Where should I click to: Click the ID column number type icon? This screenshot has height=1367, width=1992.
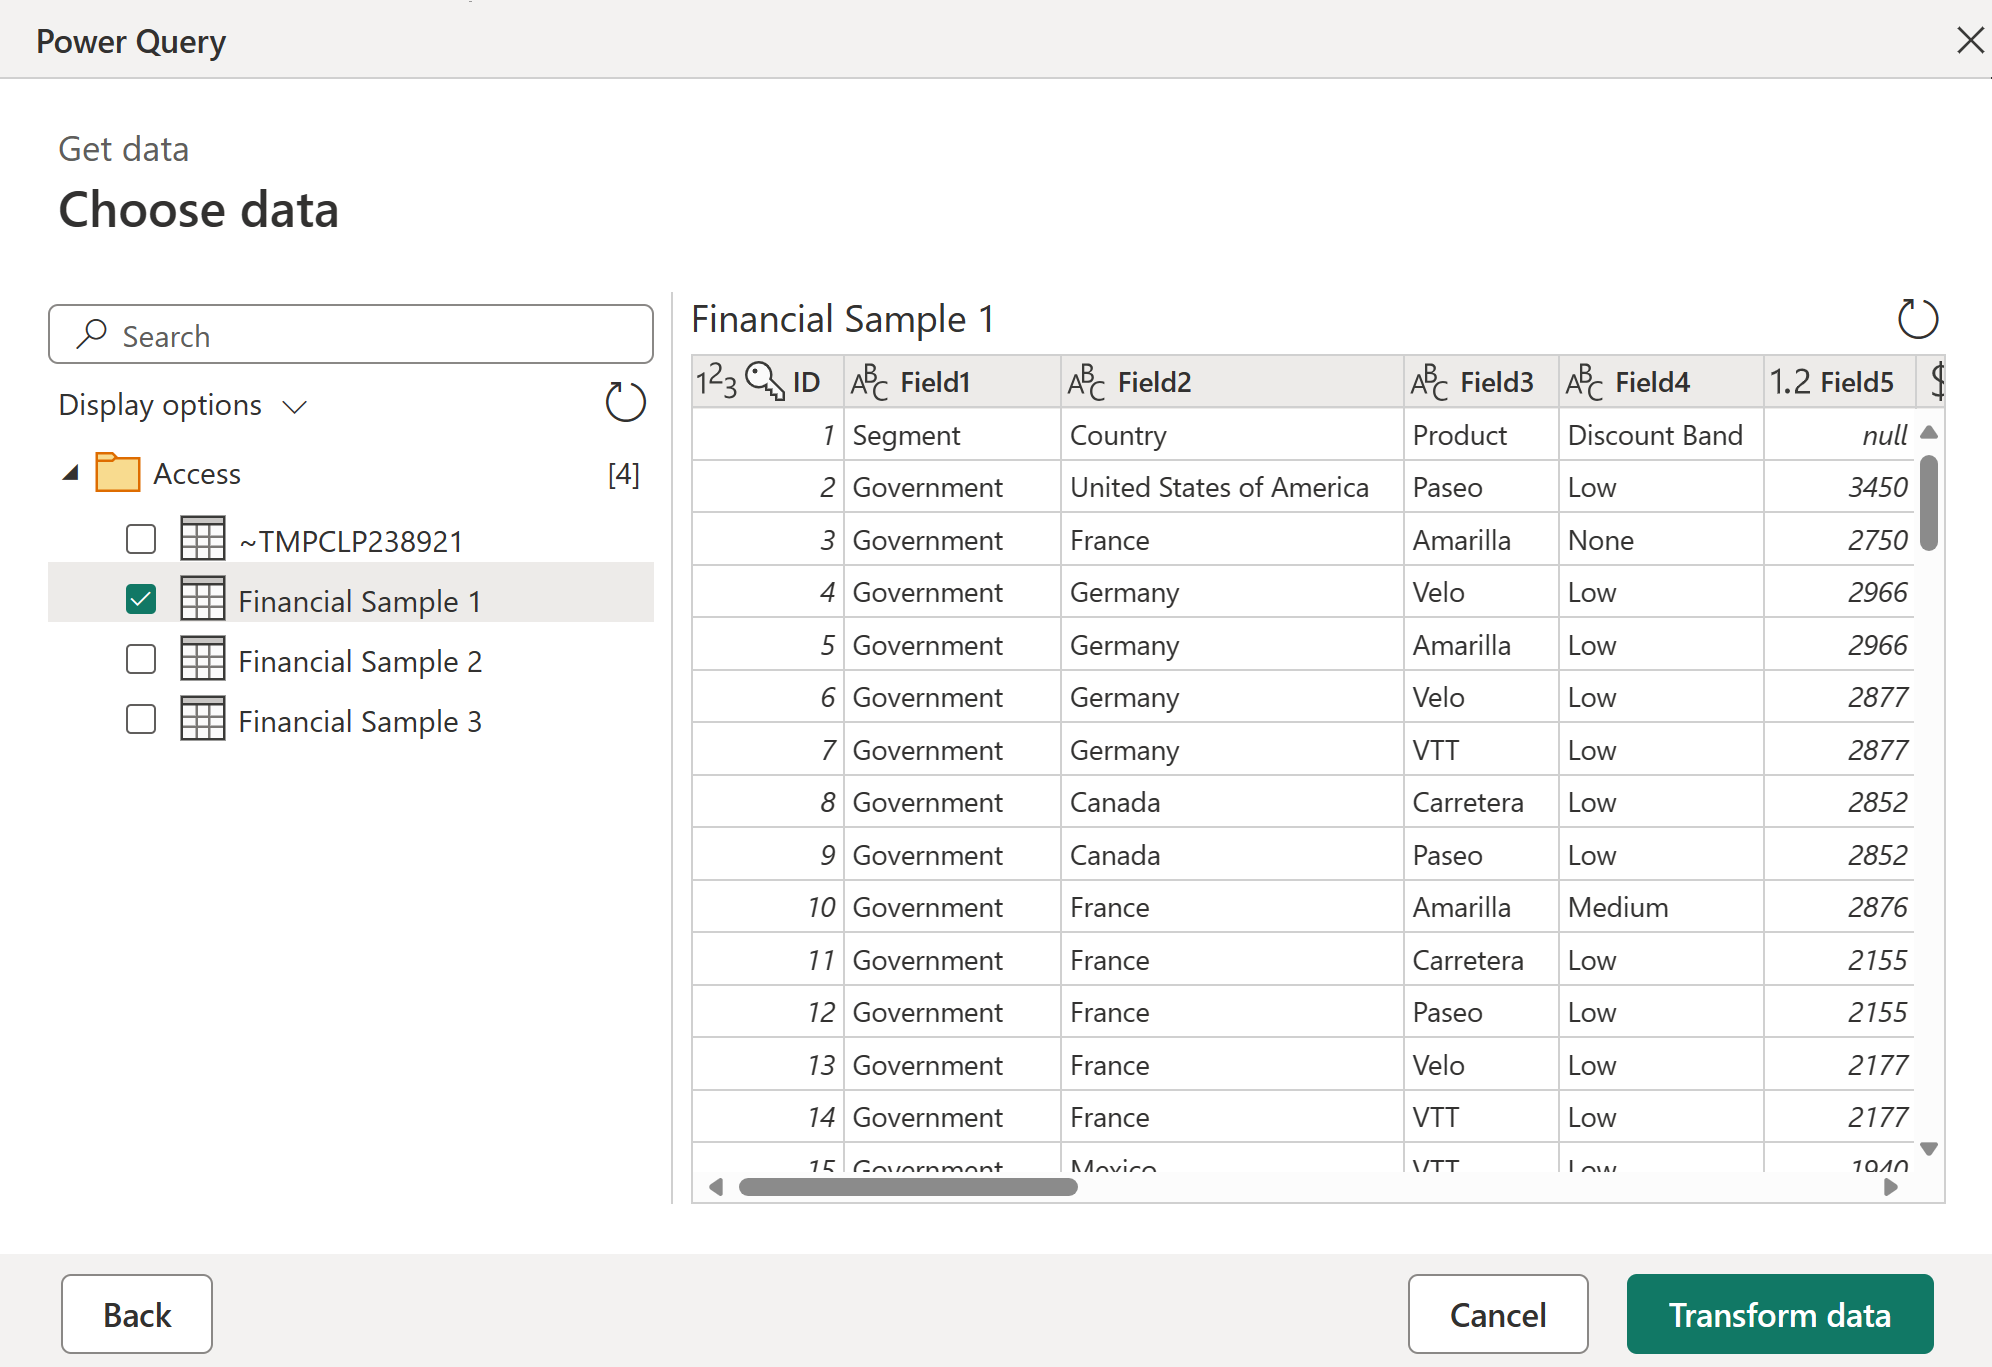point(716,382)
